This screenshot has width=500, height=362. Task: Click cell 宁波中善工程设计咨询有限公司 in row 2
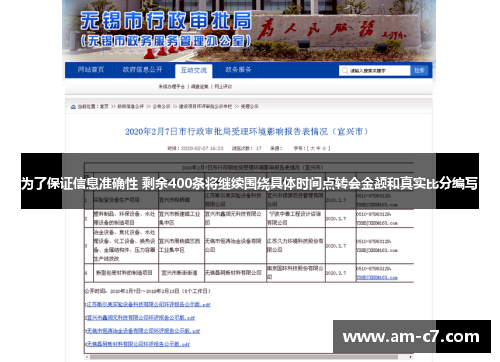pyautogui.click(x=295, y=218)
